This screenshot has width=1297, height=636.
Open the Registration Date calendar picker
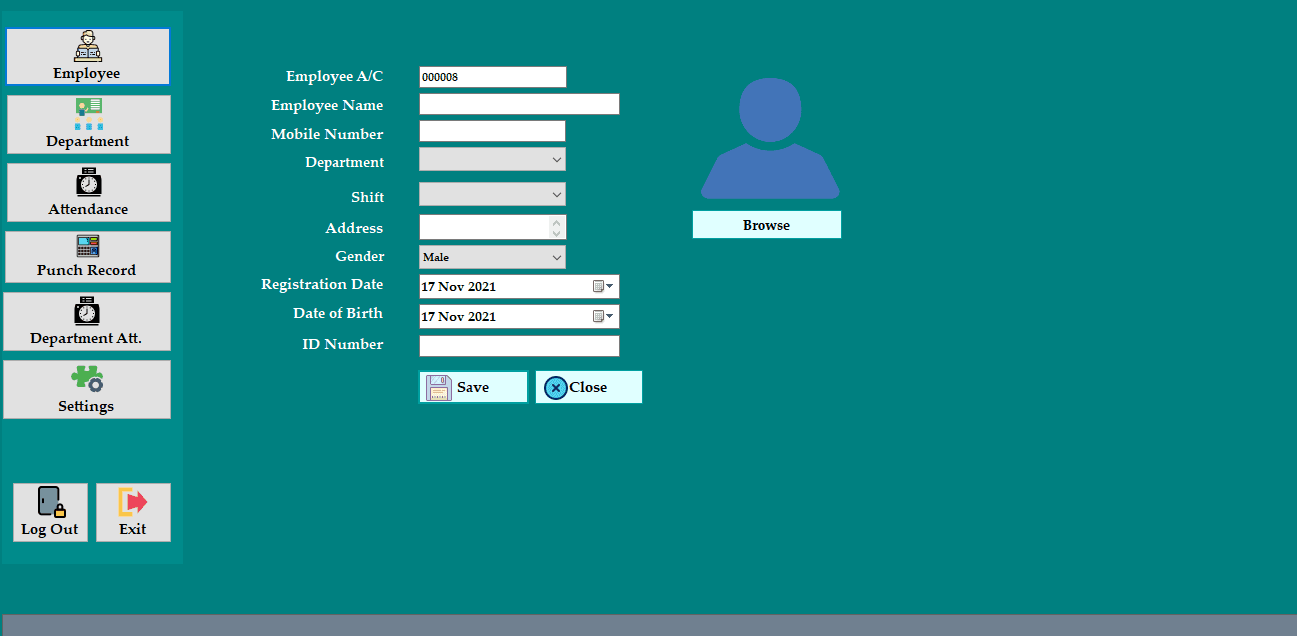[603, 287]
